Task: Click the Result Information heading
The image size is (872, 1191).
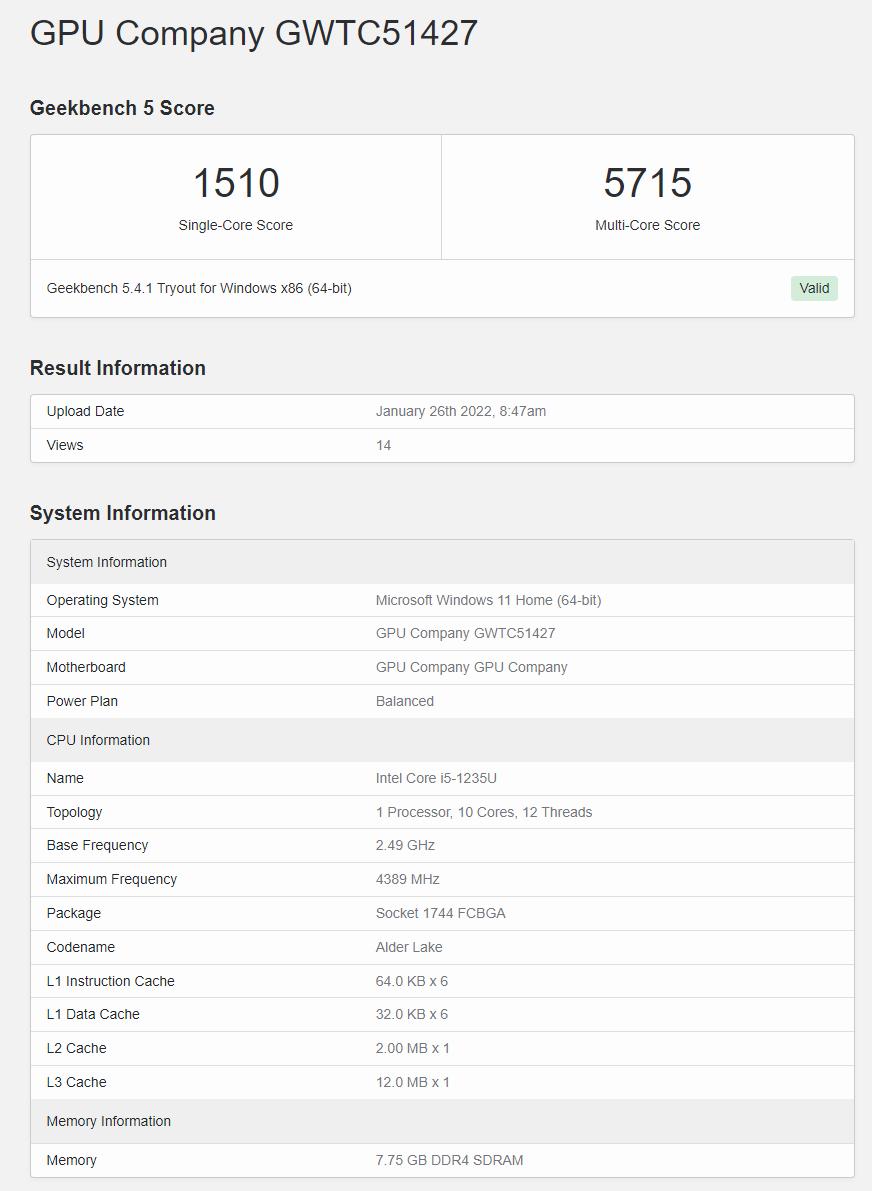Action: coord(117,367)
